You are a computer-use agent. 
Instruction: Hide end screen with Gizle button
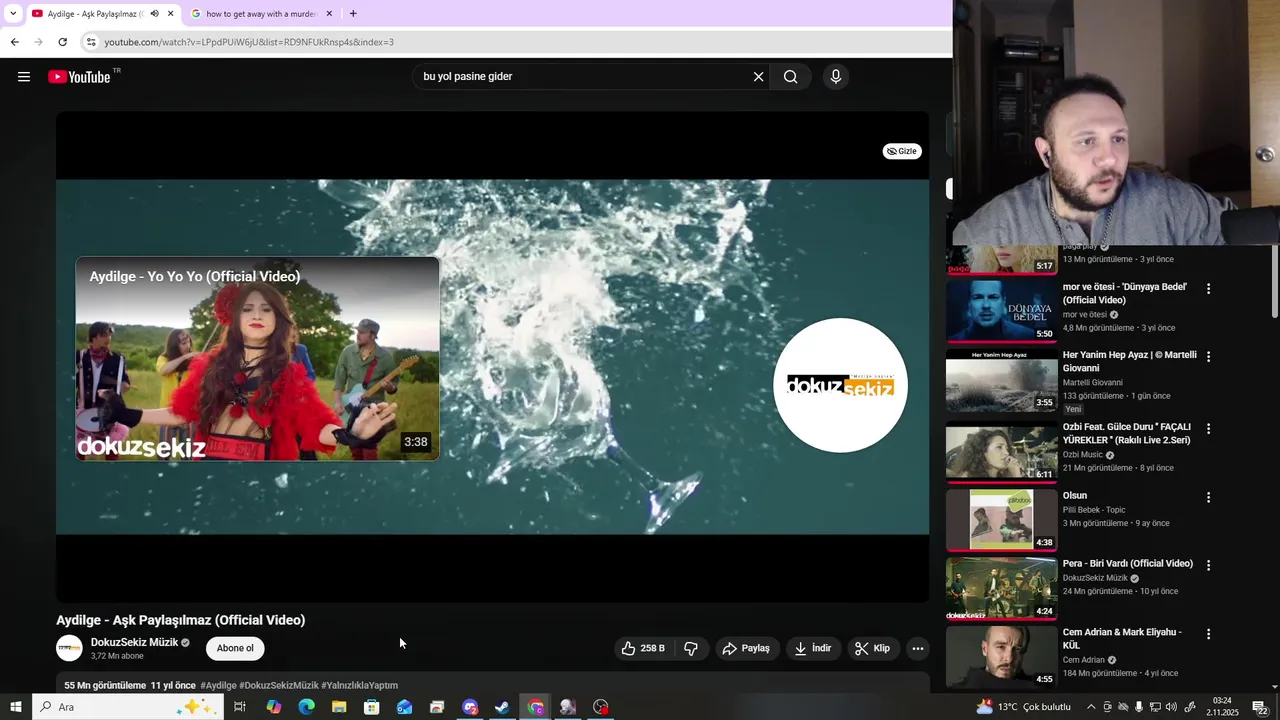point(902,151)
